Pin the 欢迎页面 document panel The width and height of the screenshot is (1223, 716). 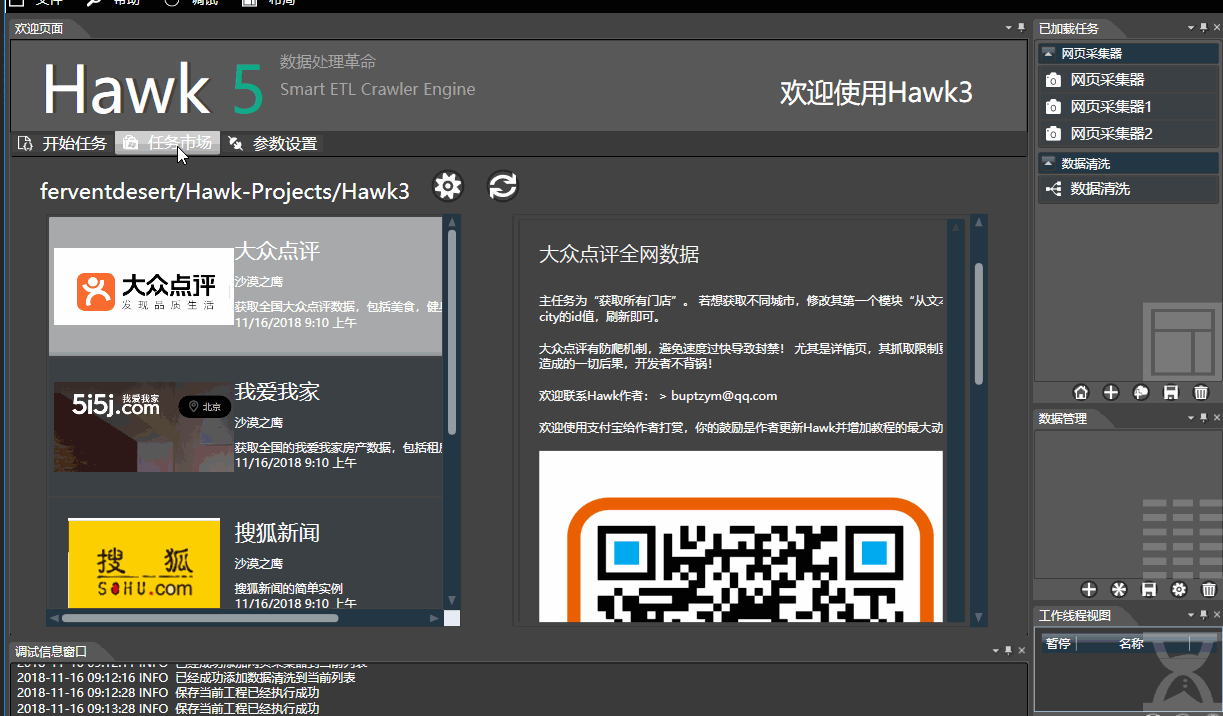pos(1021,28)
